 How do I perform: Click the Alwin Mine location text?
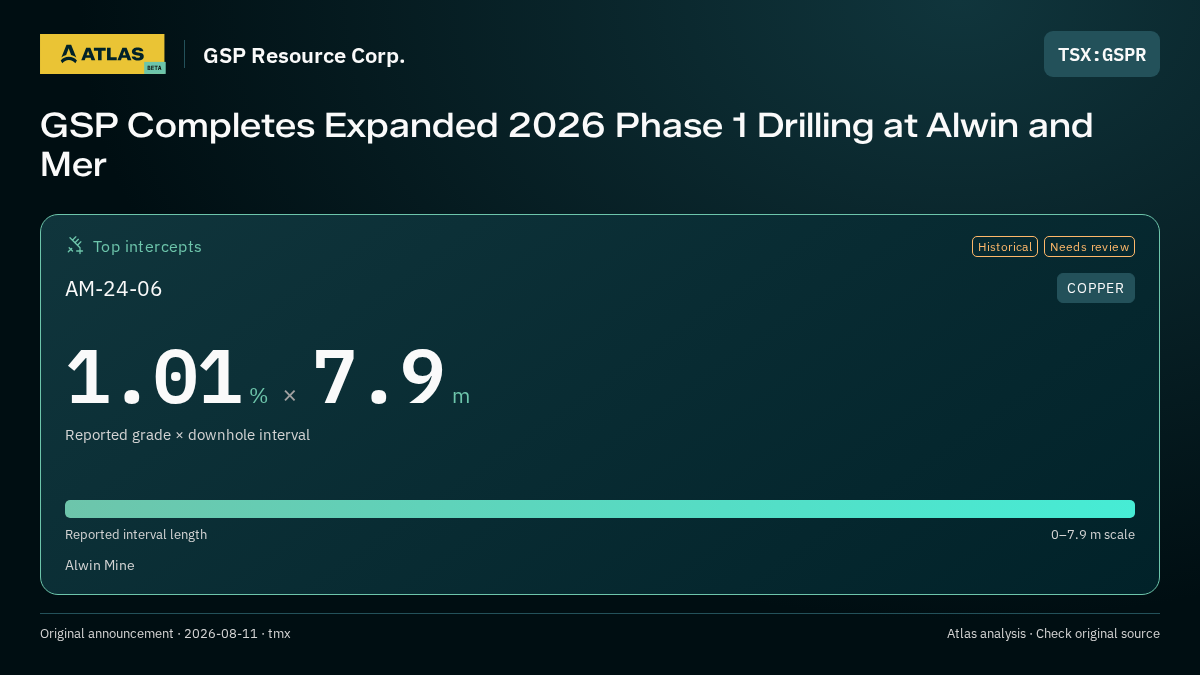(99, 566)
